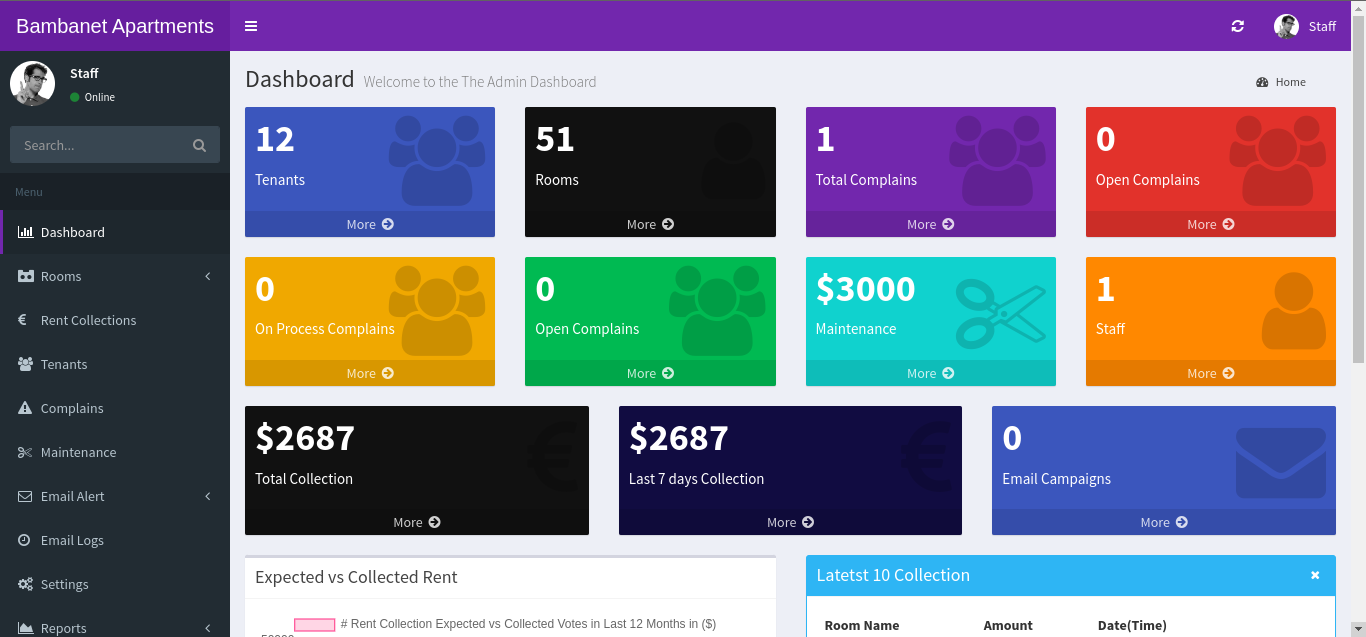Click the envelope icon on the Email Campaigns card
This screenshot has width=1366, height=637.
click(1281, 463)
